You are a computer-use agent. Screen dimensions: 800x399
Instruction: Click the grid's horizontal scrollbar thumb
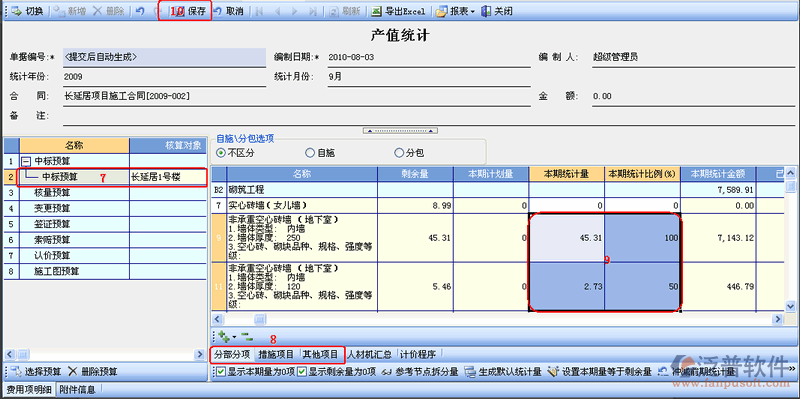point(260,319)
